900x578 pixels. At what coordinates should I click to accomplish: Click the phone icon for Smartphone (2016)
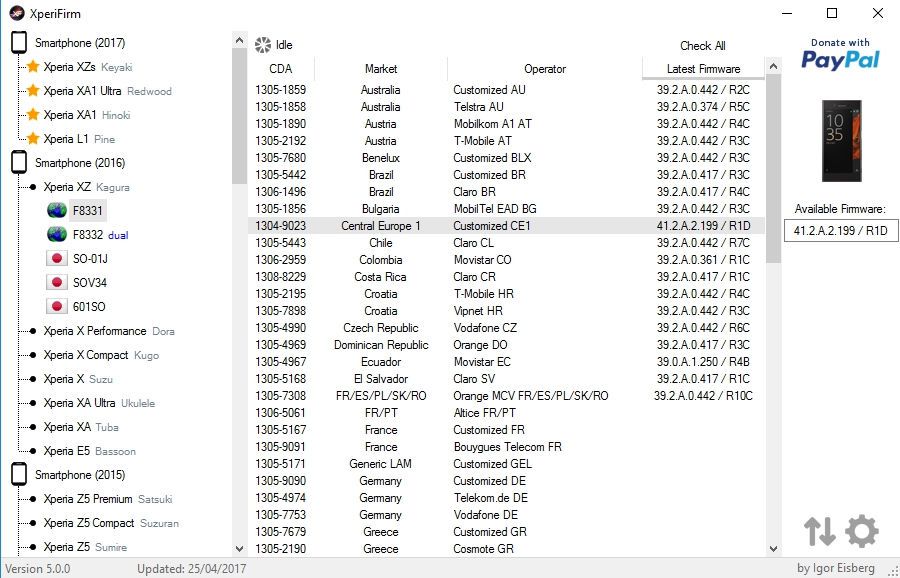coord(19,162)
